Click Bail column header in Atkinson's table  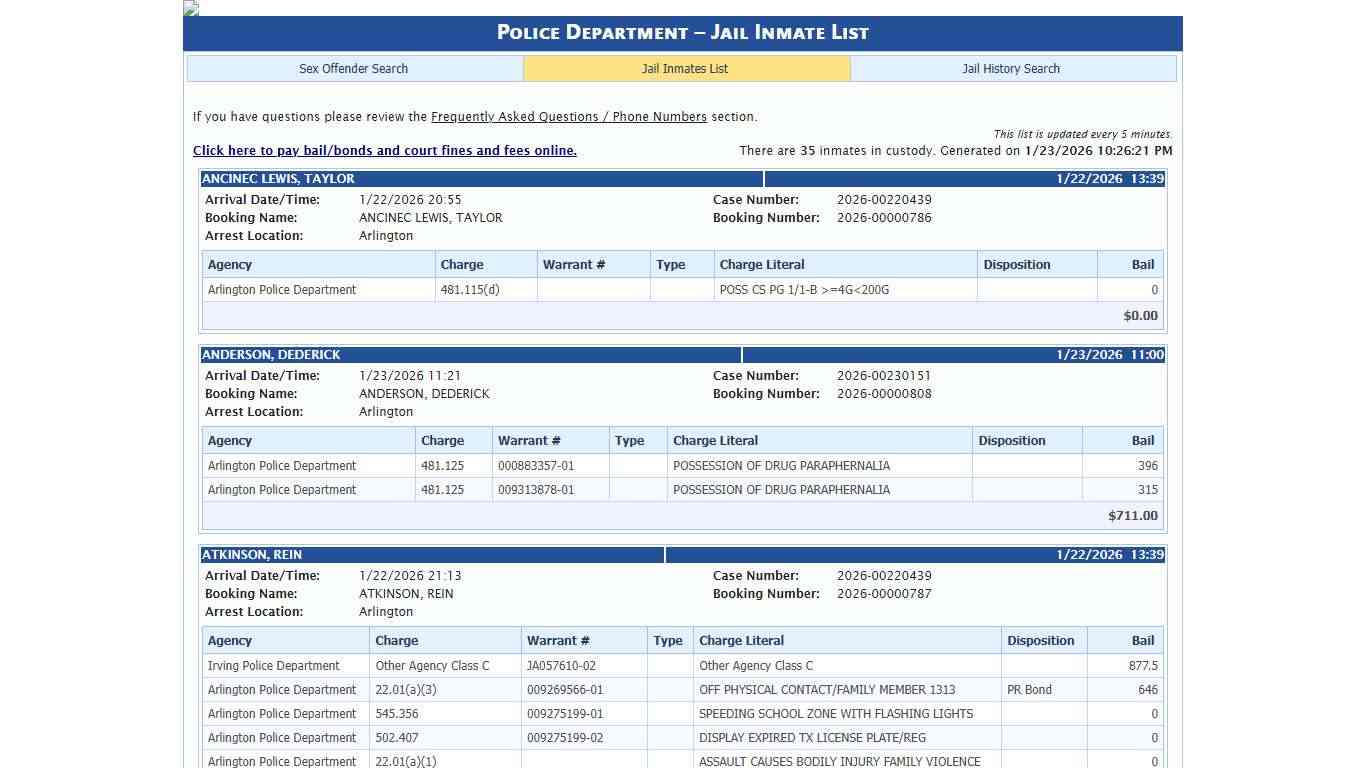click(x=1142, y=641)
